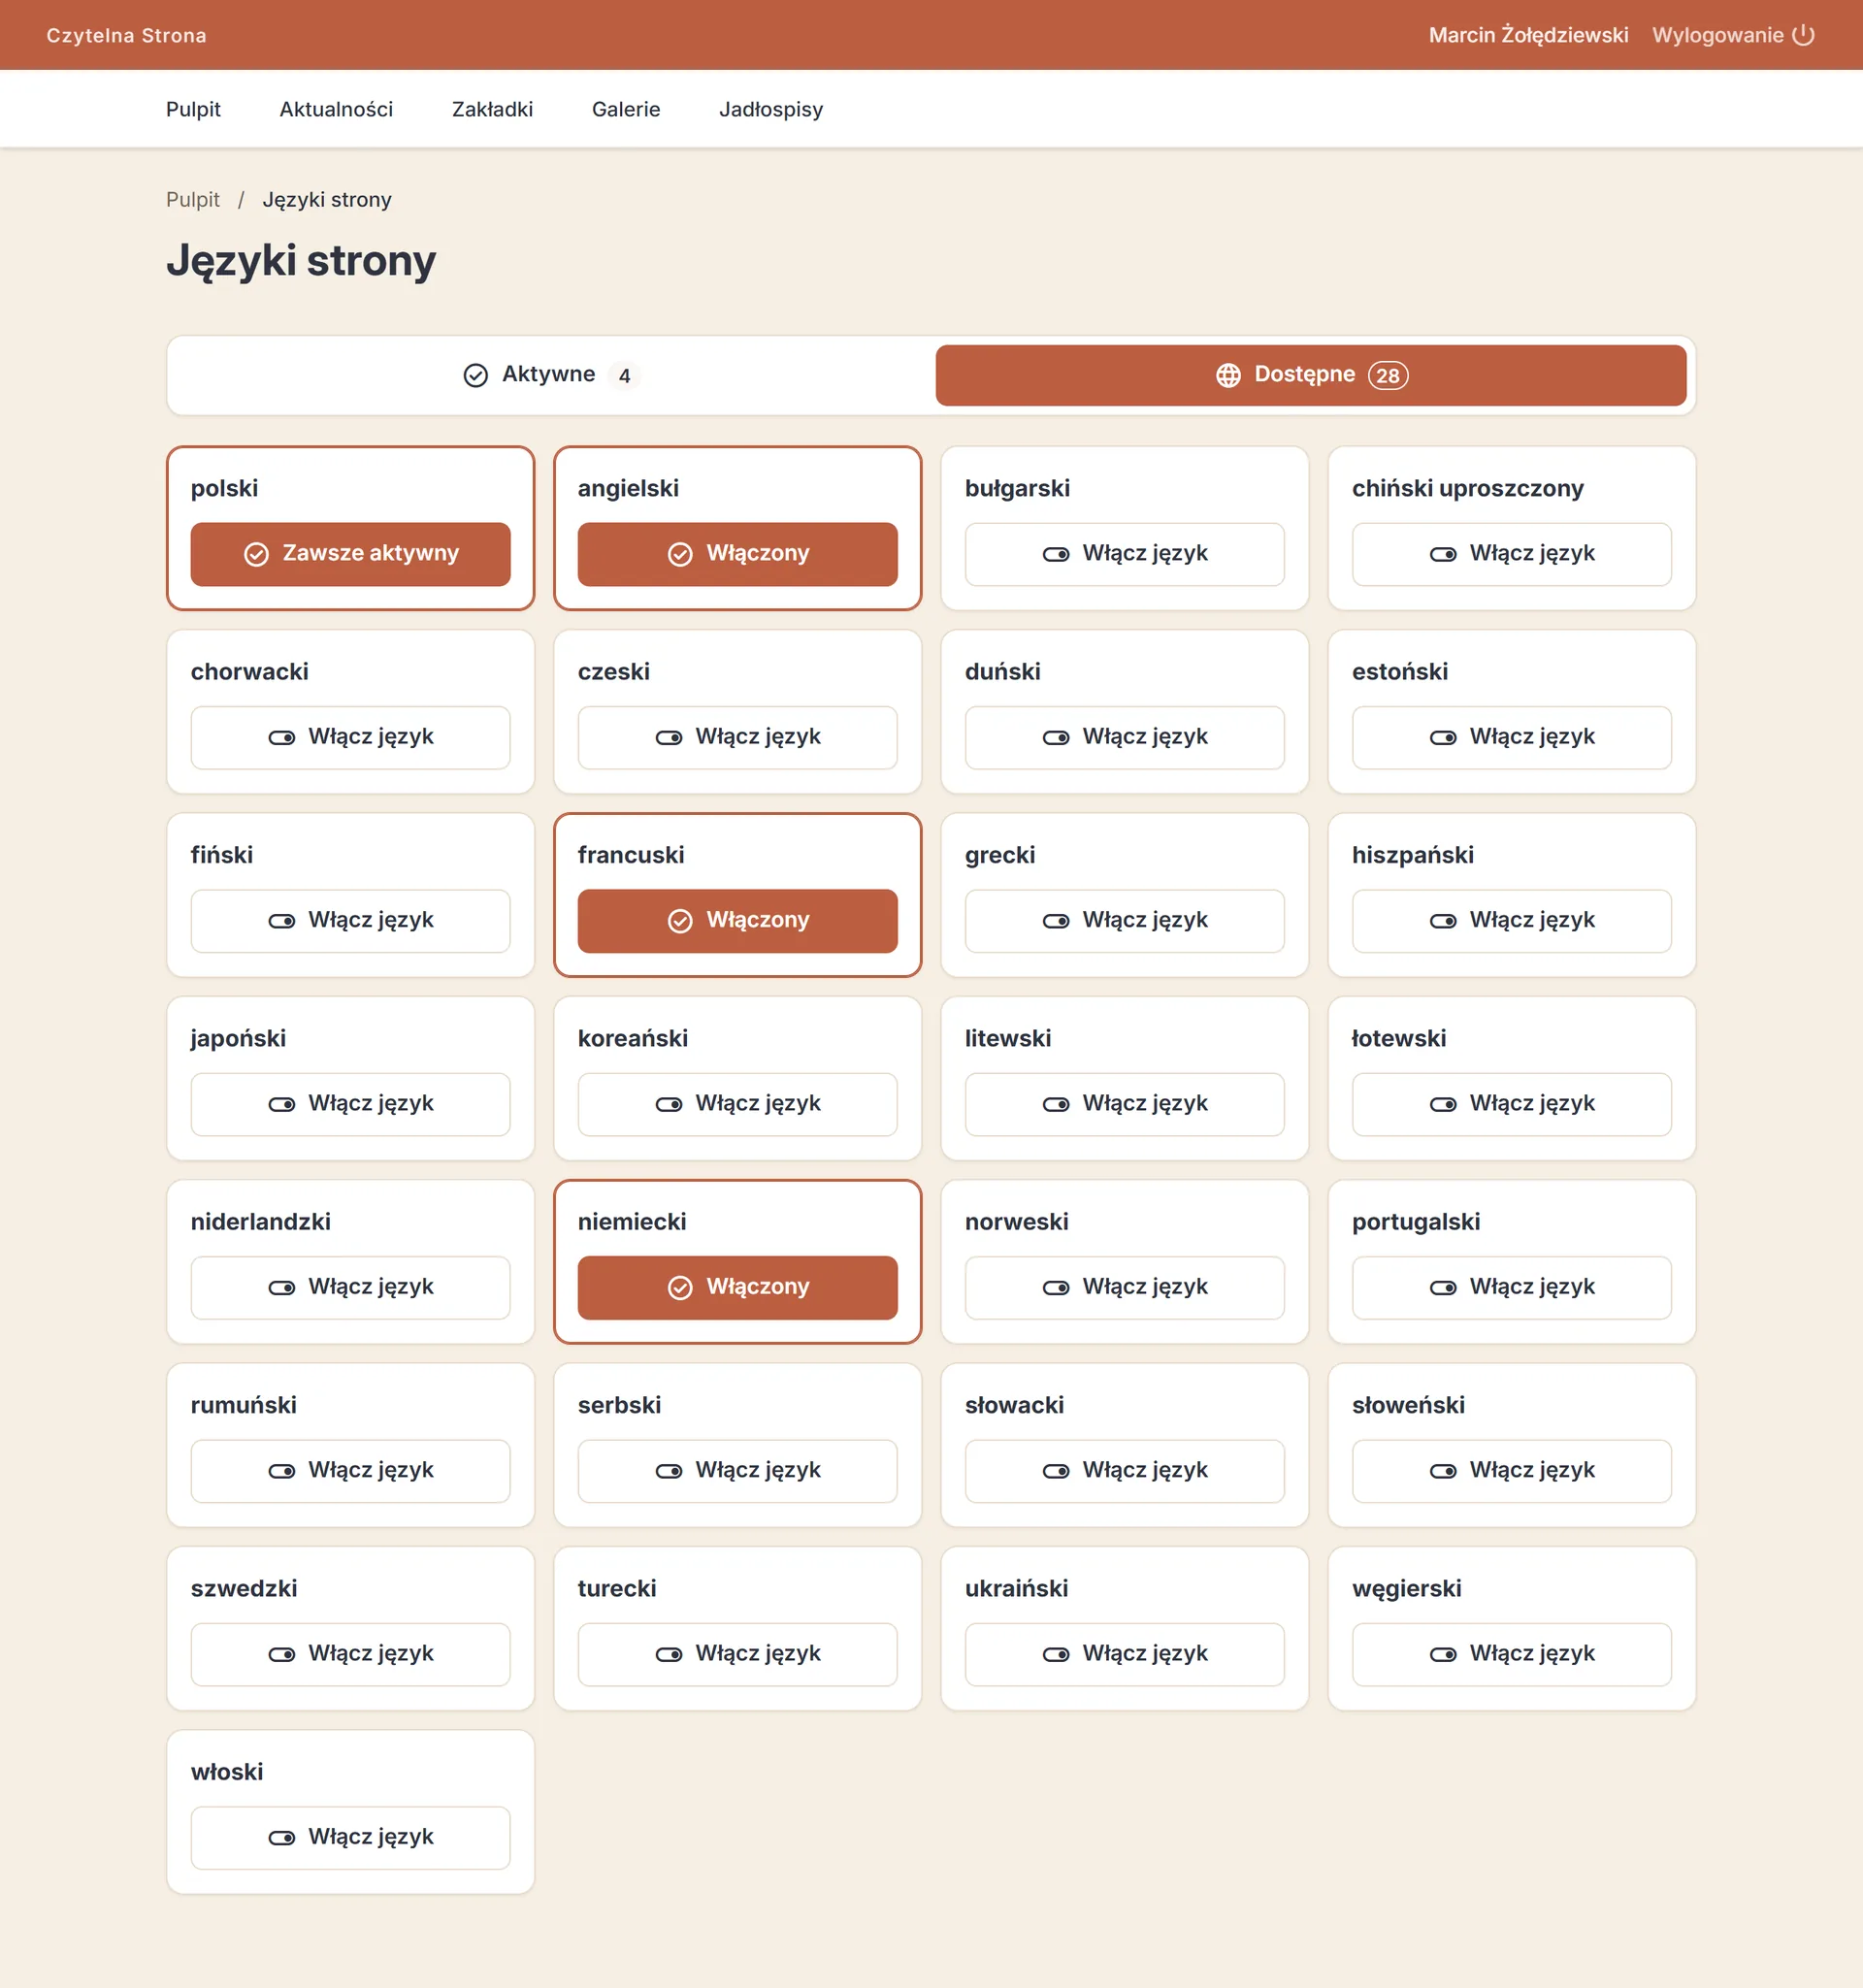Viewport: 1863px width, 1988px height.
Task: Enable the hiszpański language
Action: pyautogui.click(x=1511, y=920)
